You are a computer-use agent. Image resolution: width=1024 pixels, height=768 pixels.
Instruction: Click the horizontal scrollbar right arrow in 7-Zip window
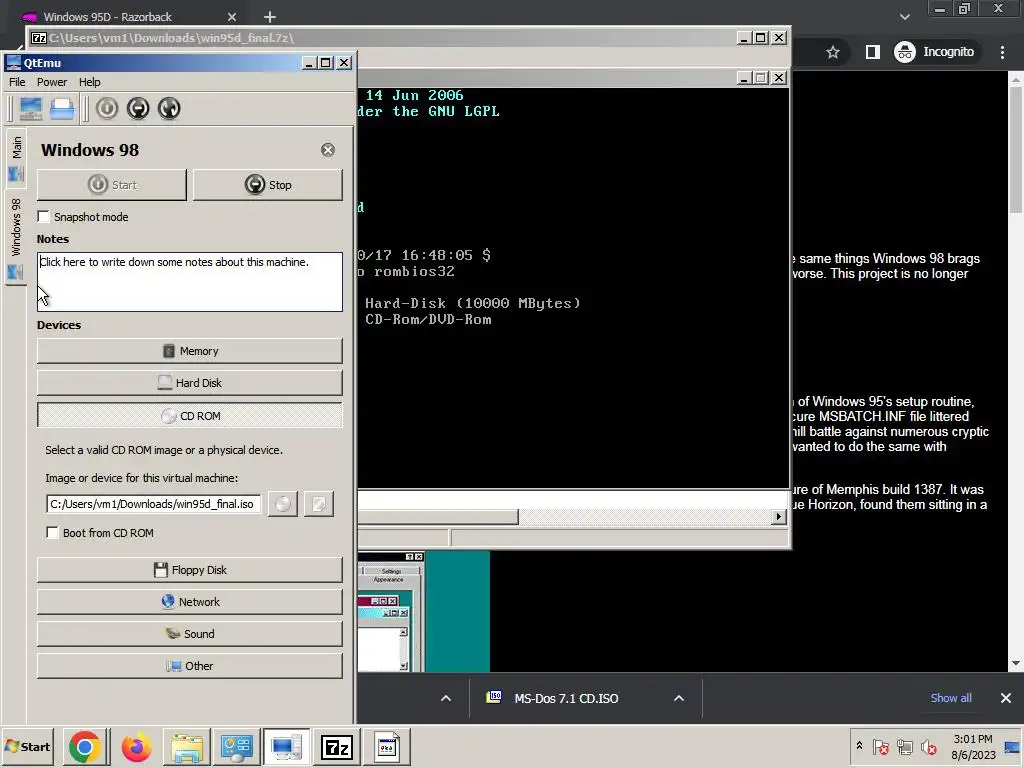click(x=778, y=517)
